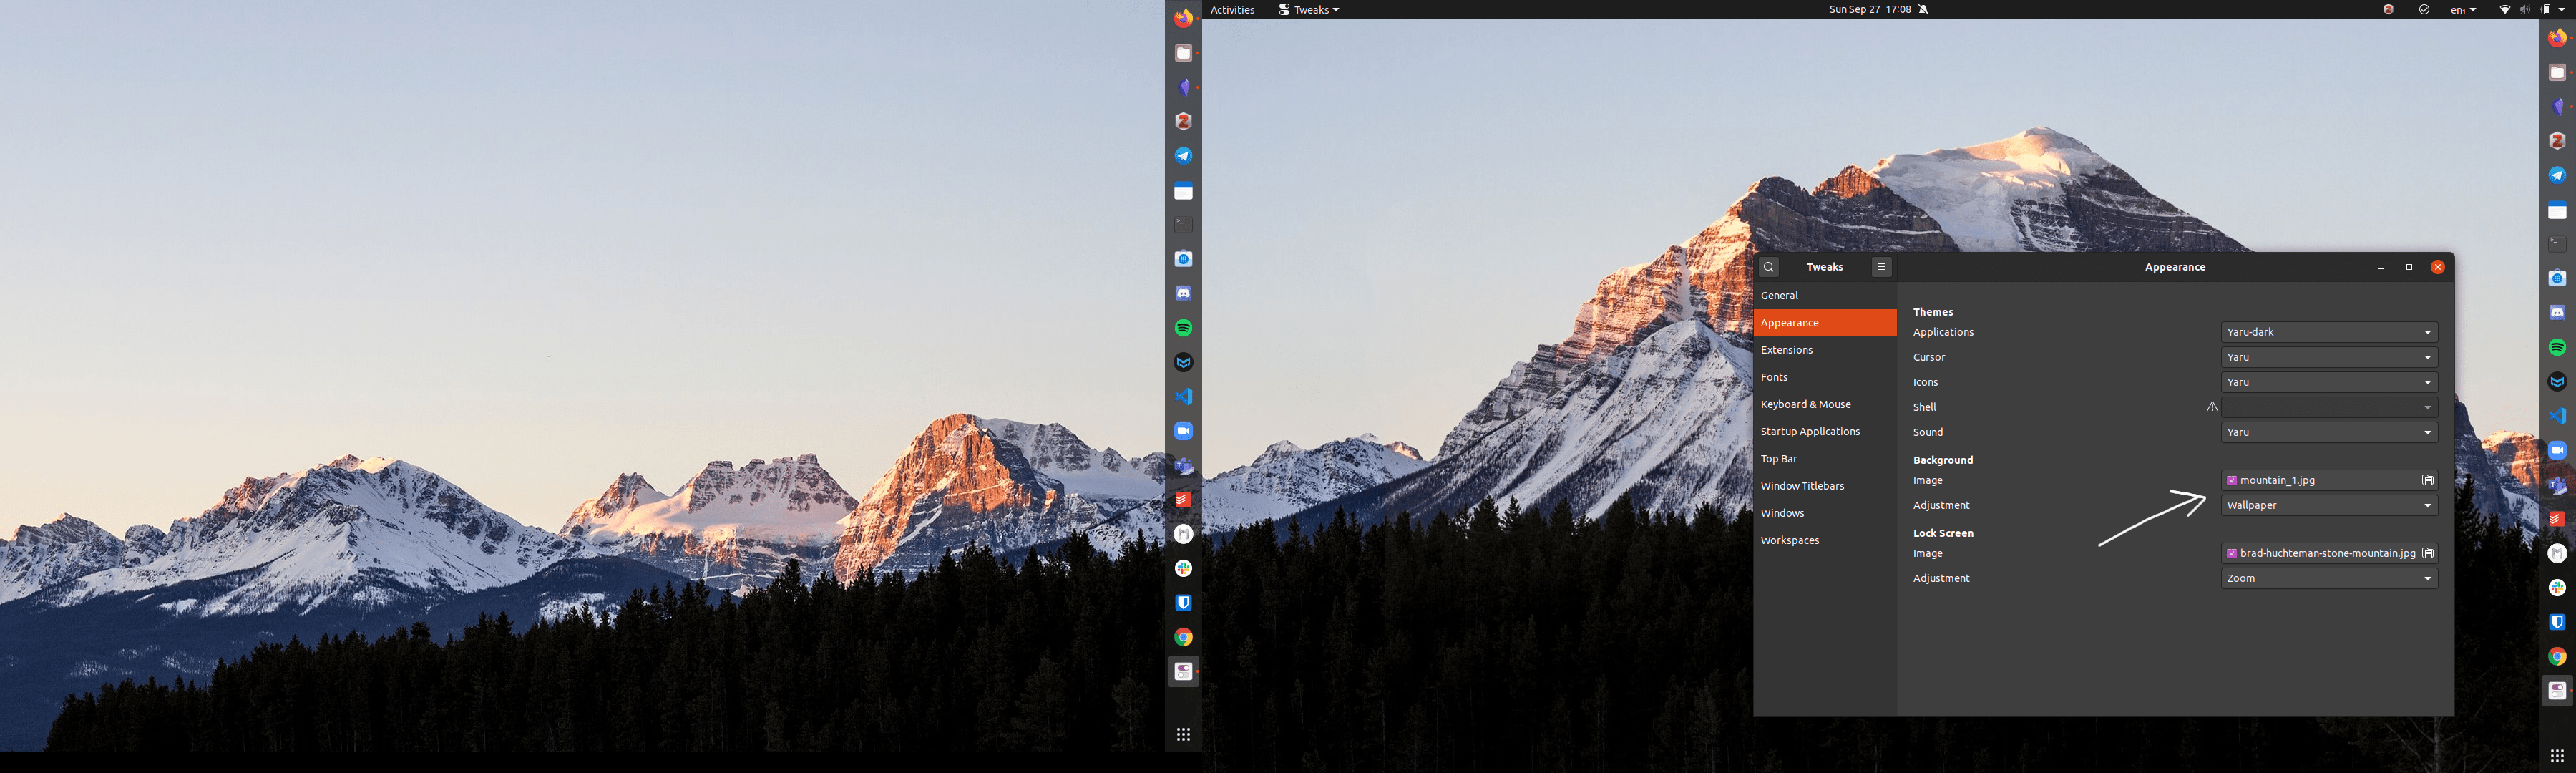
Task: Open the Icons theme dropdown
Action: [2328, 382]
